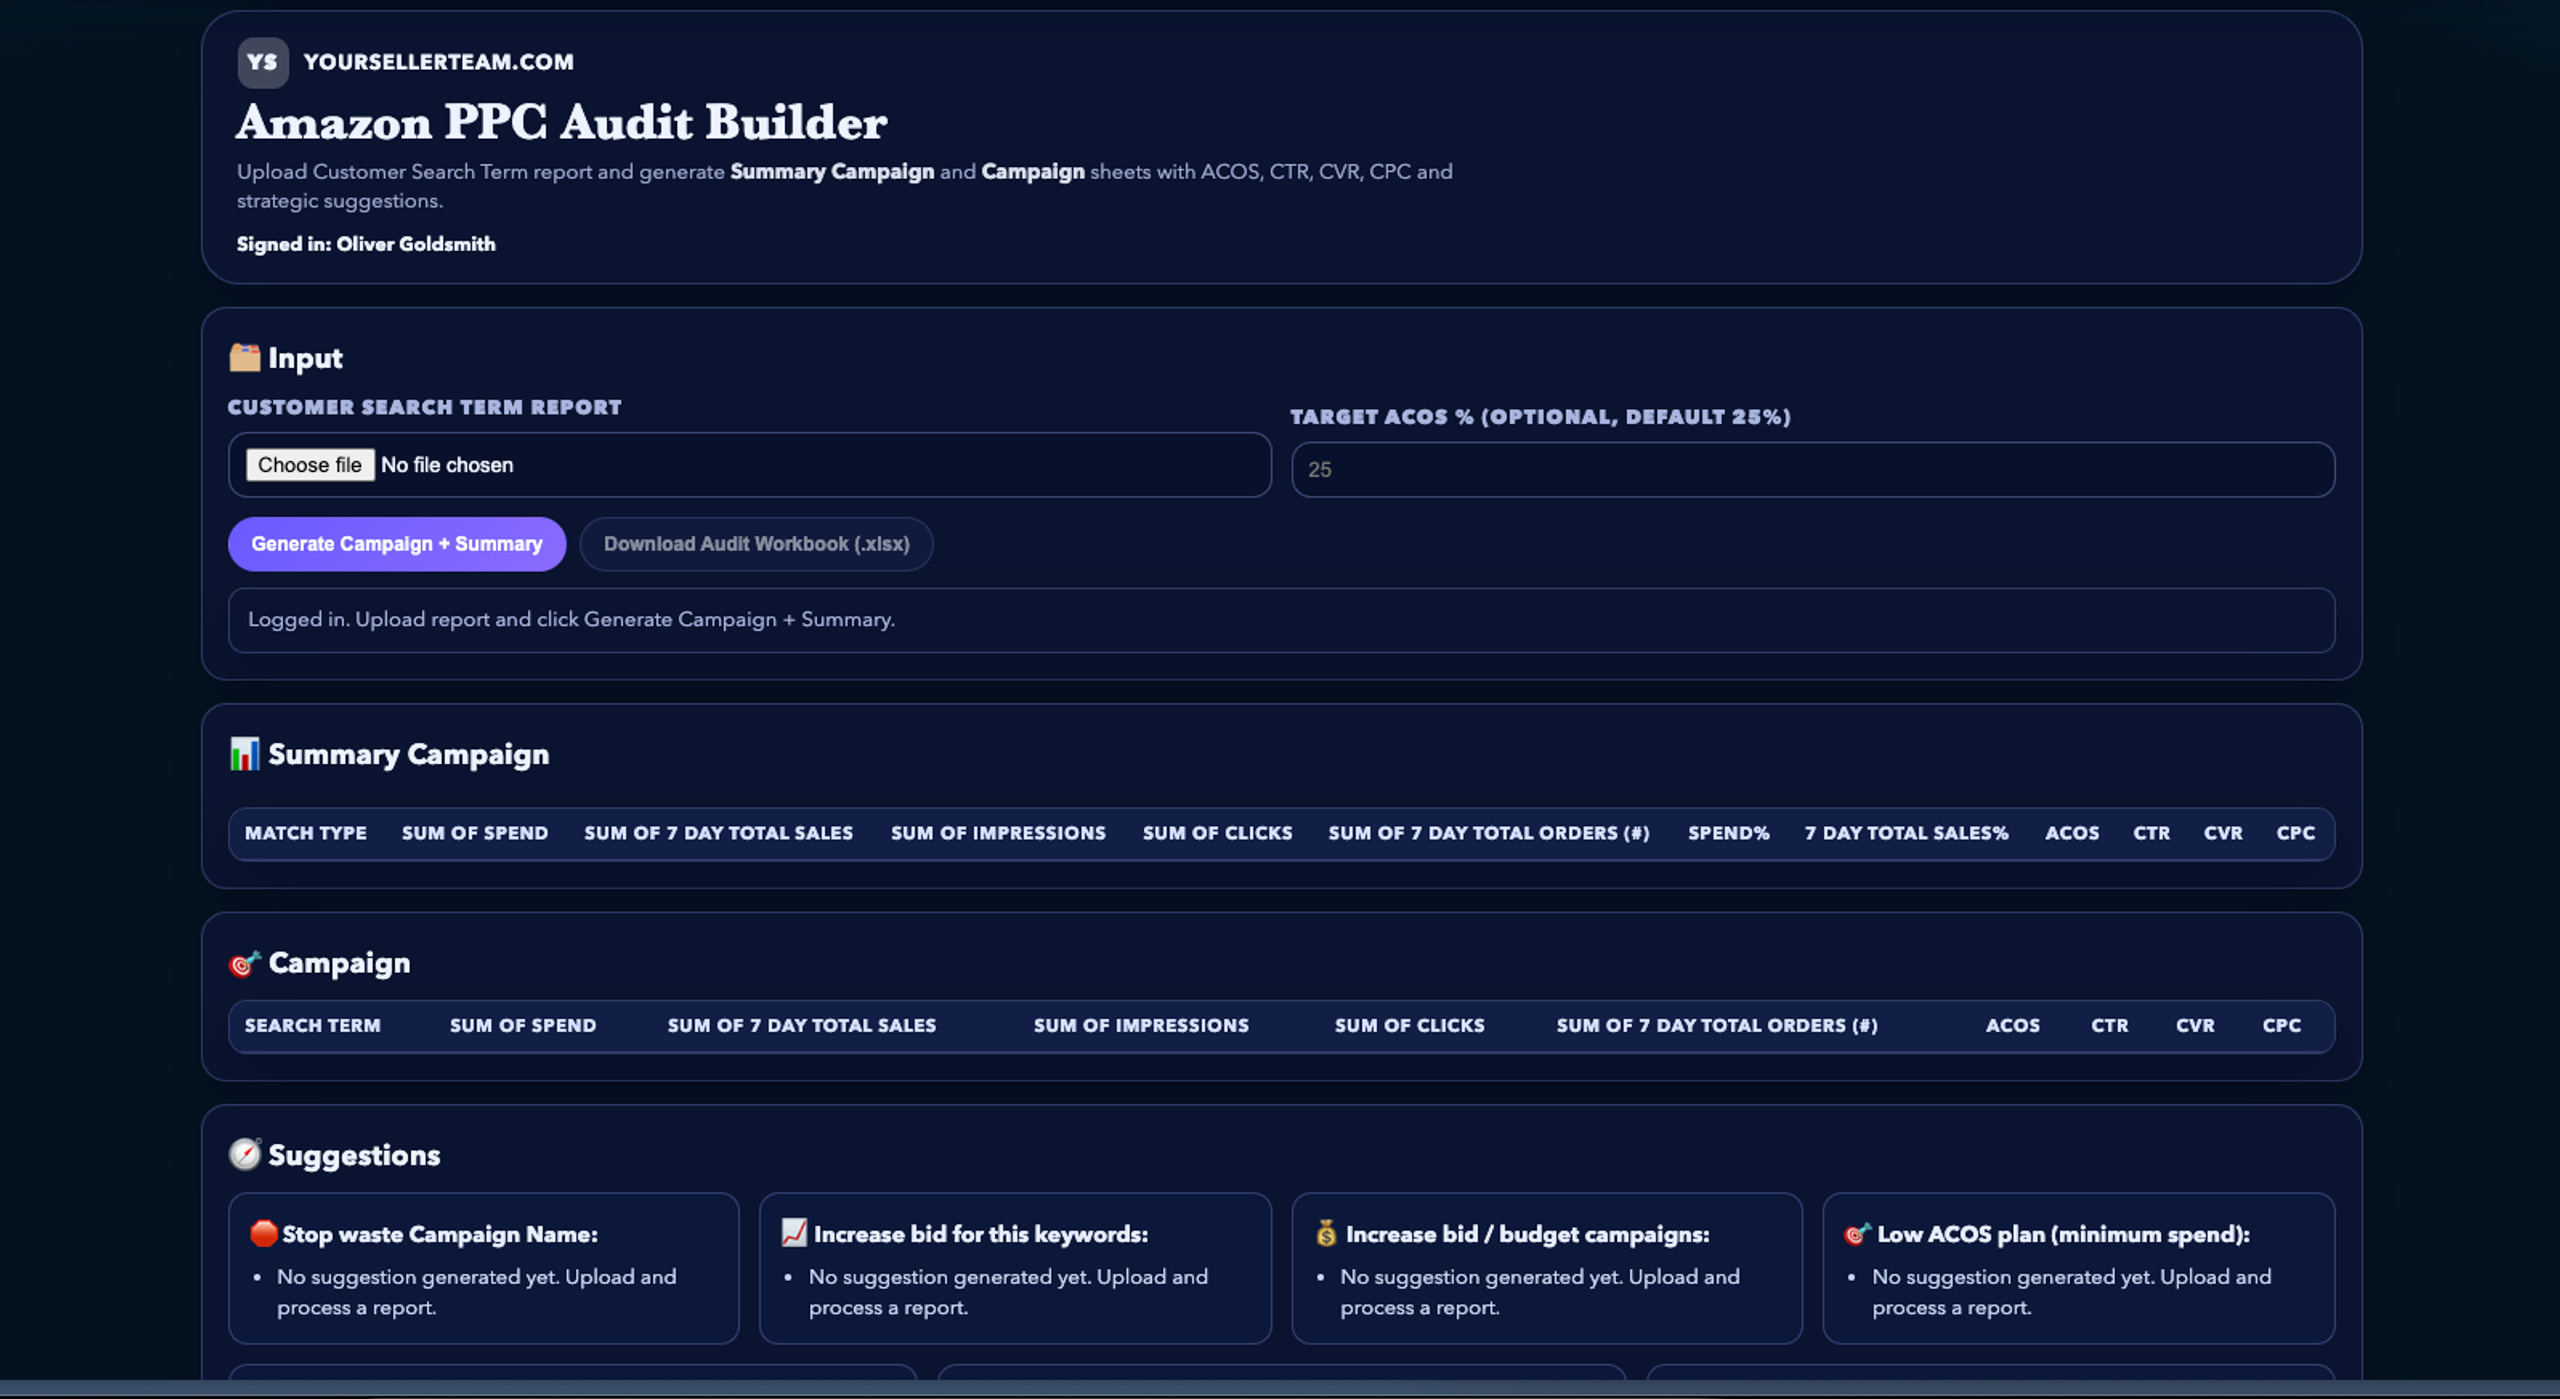Image resolution: width=2560 pixels, height=1399 pixels.
Task: Click Campaign table SUM OF 7 DAY TOTAL SALES header
Action: point(802,1025)
